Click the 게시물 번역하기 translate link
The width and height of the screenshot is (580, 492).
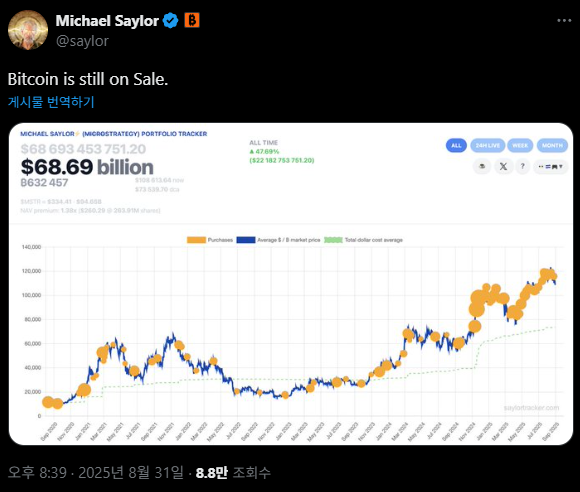[x=51, y=102]
